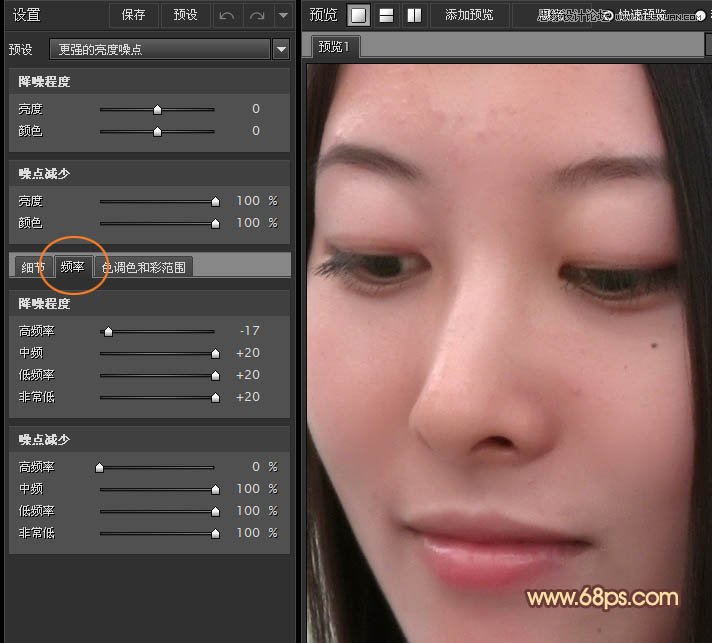712x643 pixels.
Task: Click 噪点减少 颜色 slider handle at 100%
Action: point(215,223)
